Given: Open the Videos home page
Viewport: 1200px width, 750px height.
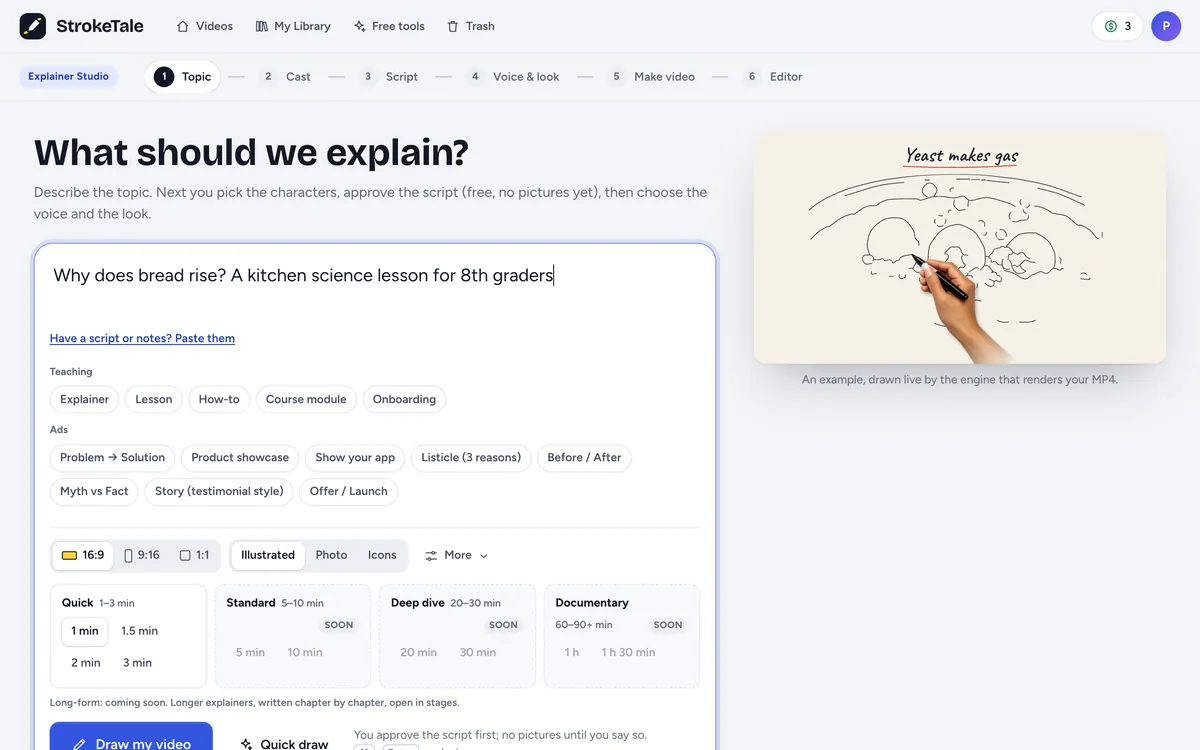Looking at the screenshot, I should pyautogui.click(x=205, y=26).
